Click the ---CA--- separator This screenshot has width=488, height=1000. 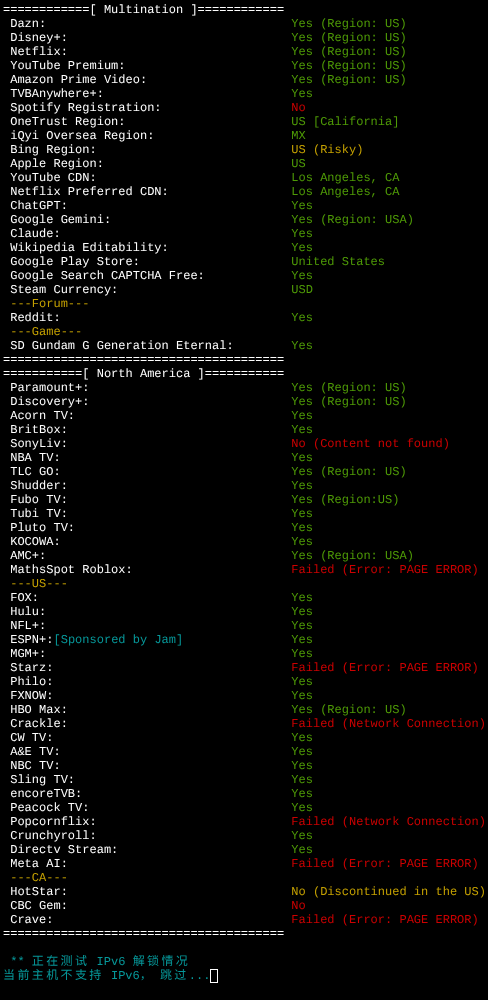coord(39,878)
